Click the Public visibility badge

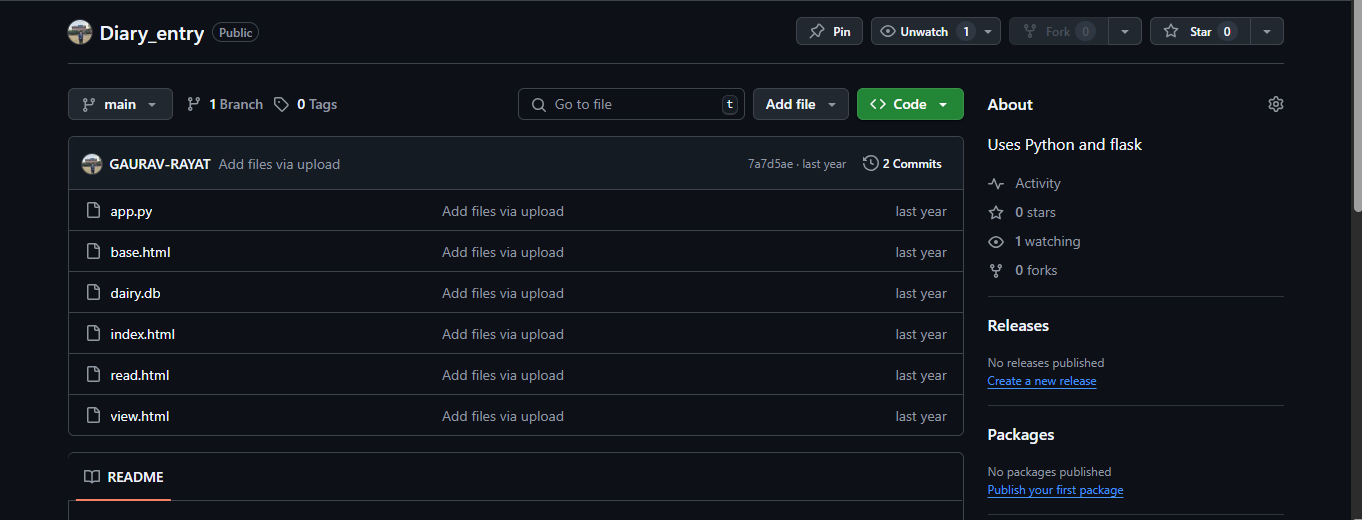(x=235, y=32)
